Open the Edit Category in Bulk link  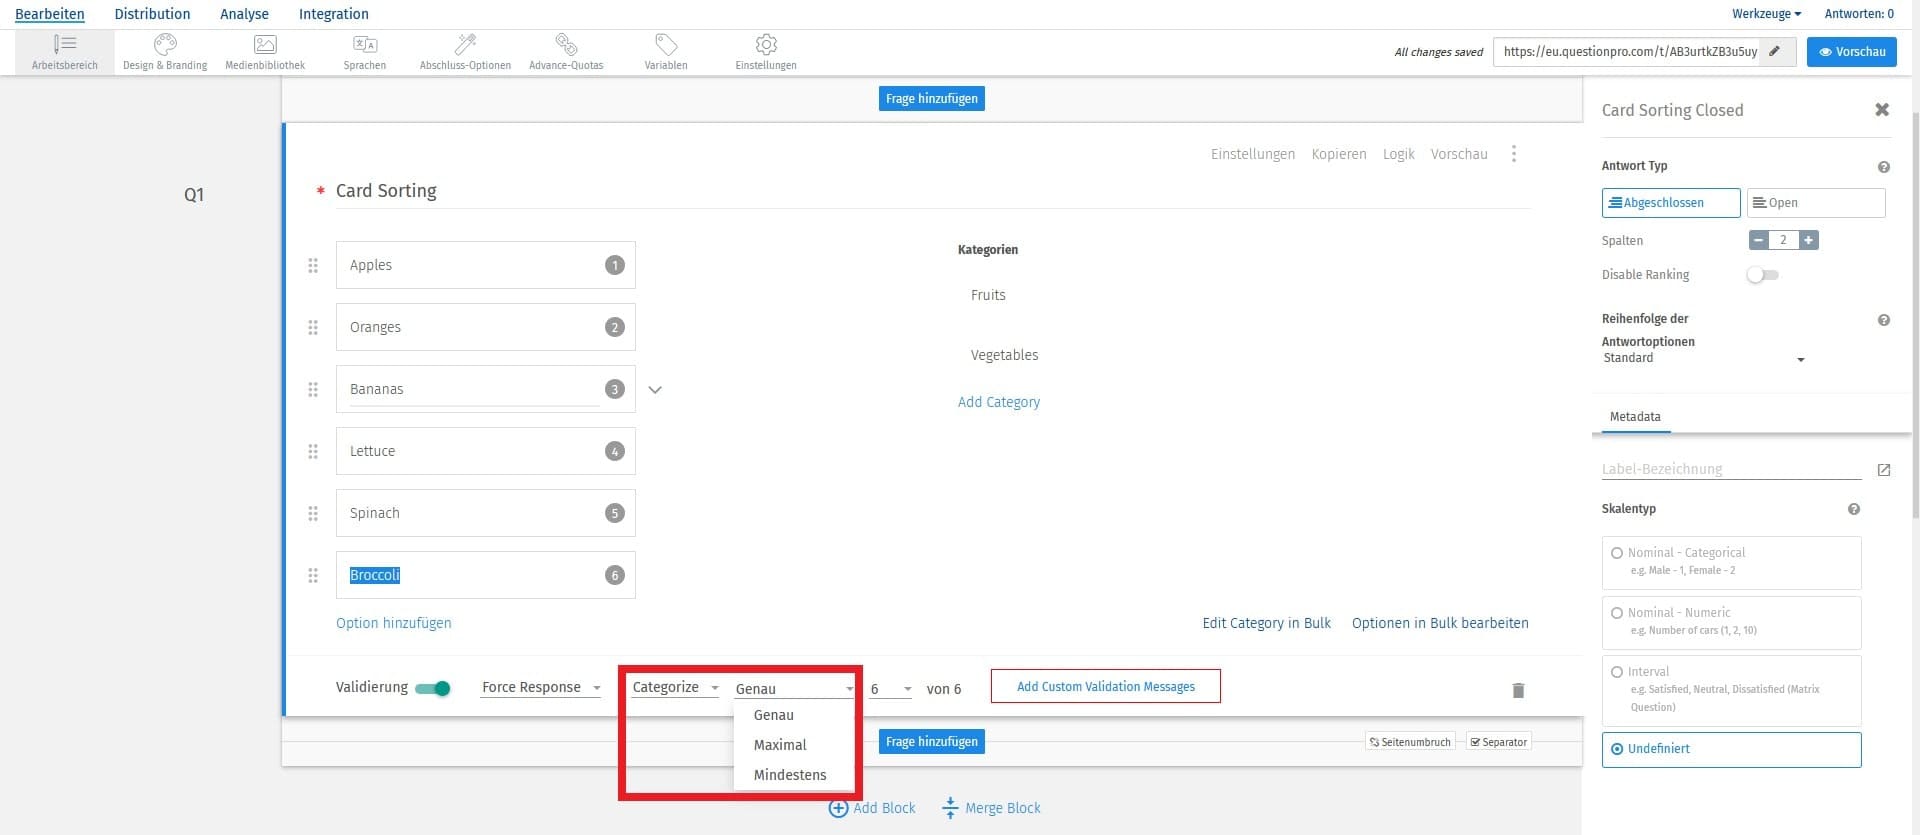[x=1266, y=623]
